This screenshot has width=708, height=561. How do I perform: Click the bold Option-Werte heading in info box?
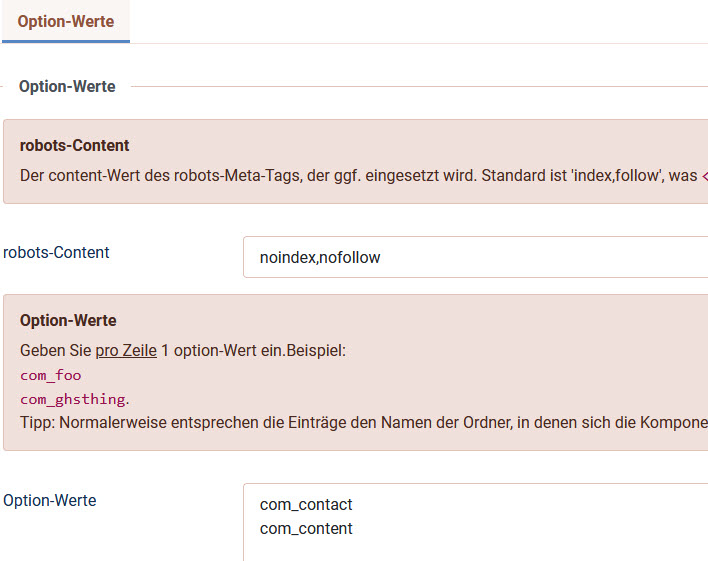point(68,321)
